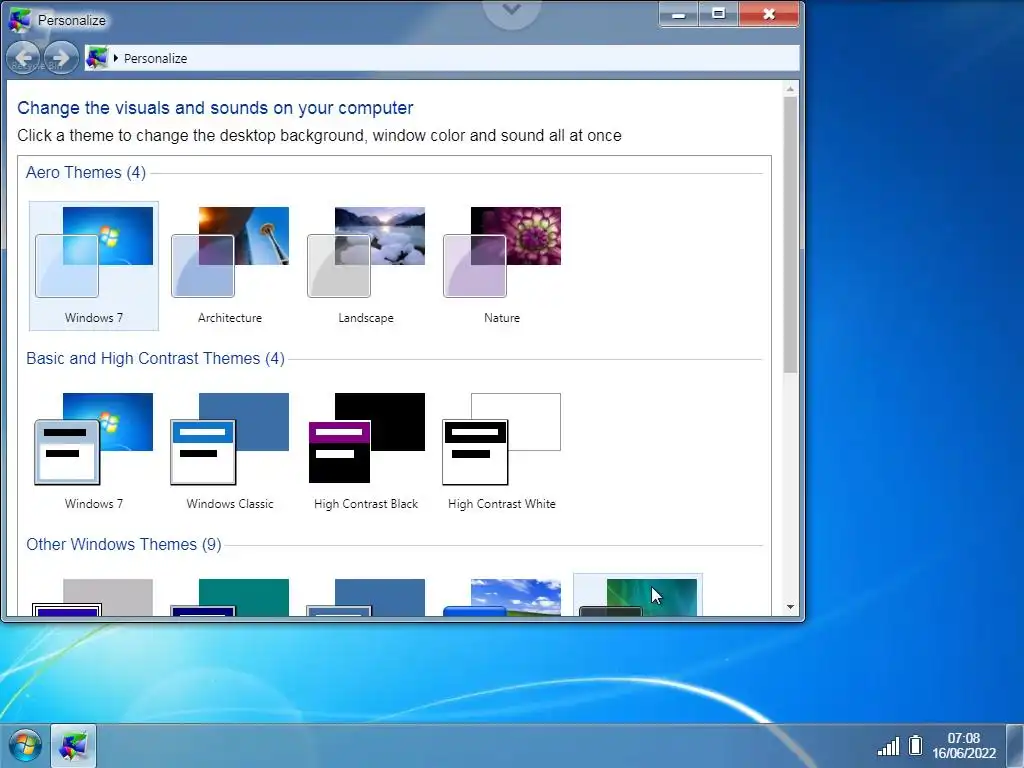Apply the Windows Classic theme
This screenshot has width=1024, height=768.
230,451
